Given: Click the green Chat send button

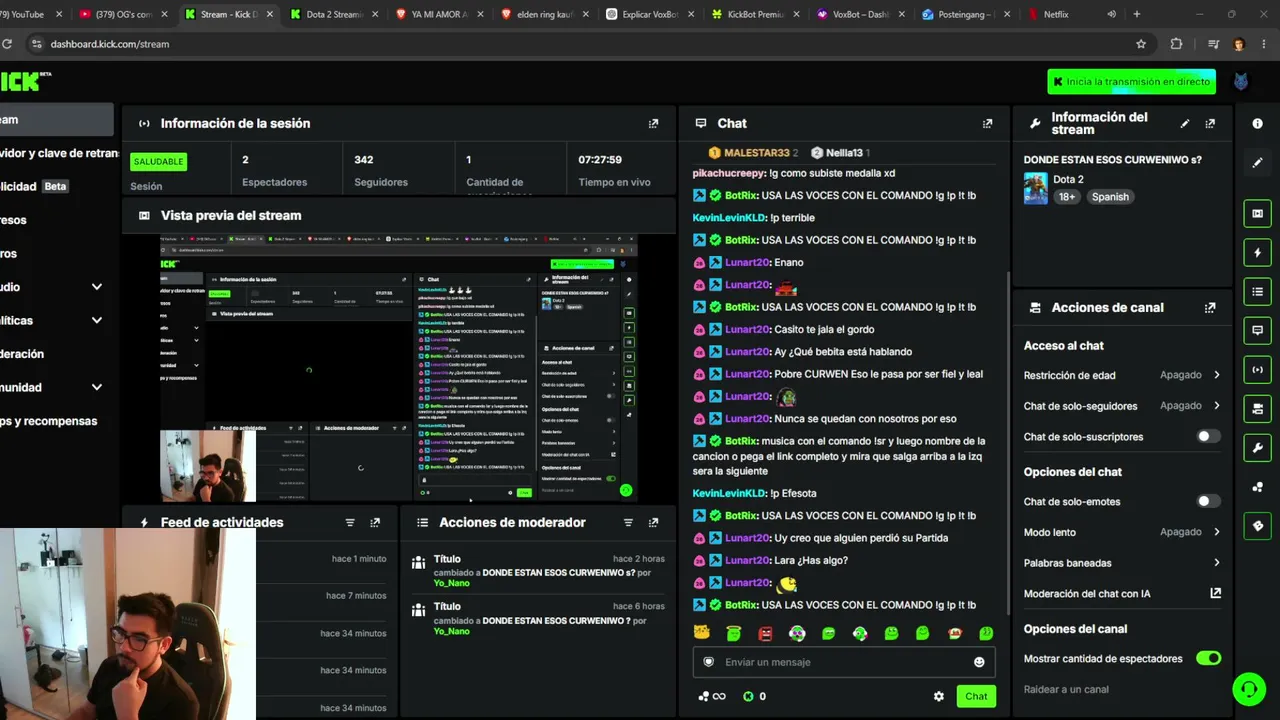Looking at the screenshot, I should click(976, 696).
